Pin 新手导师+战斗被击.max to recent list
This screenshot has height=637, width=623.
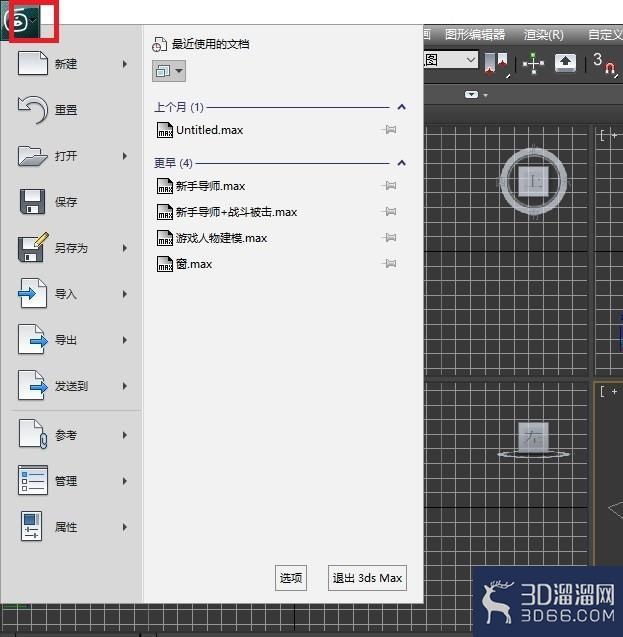click(x=389, y=212)
